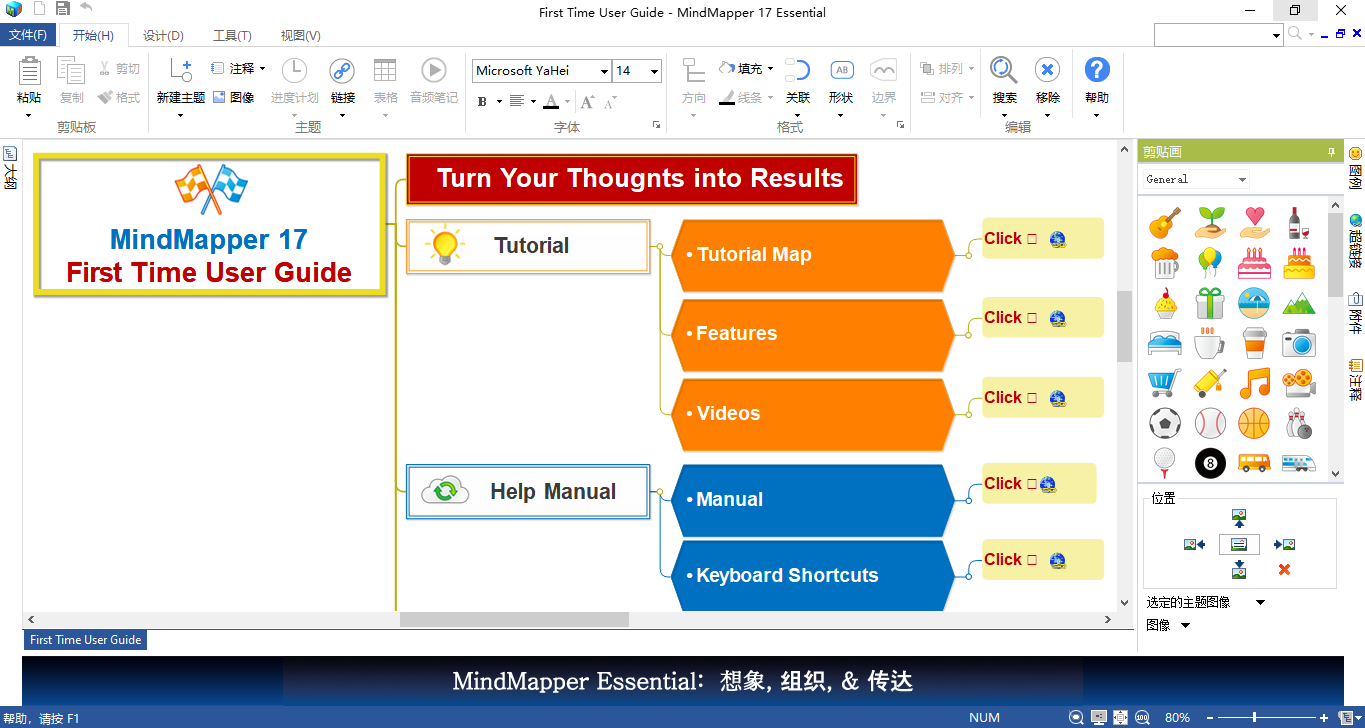Click the horizontal scrollbar thumb under canvas
This screenshot has width=1365, height=728.
pos(514,620)
